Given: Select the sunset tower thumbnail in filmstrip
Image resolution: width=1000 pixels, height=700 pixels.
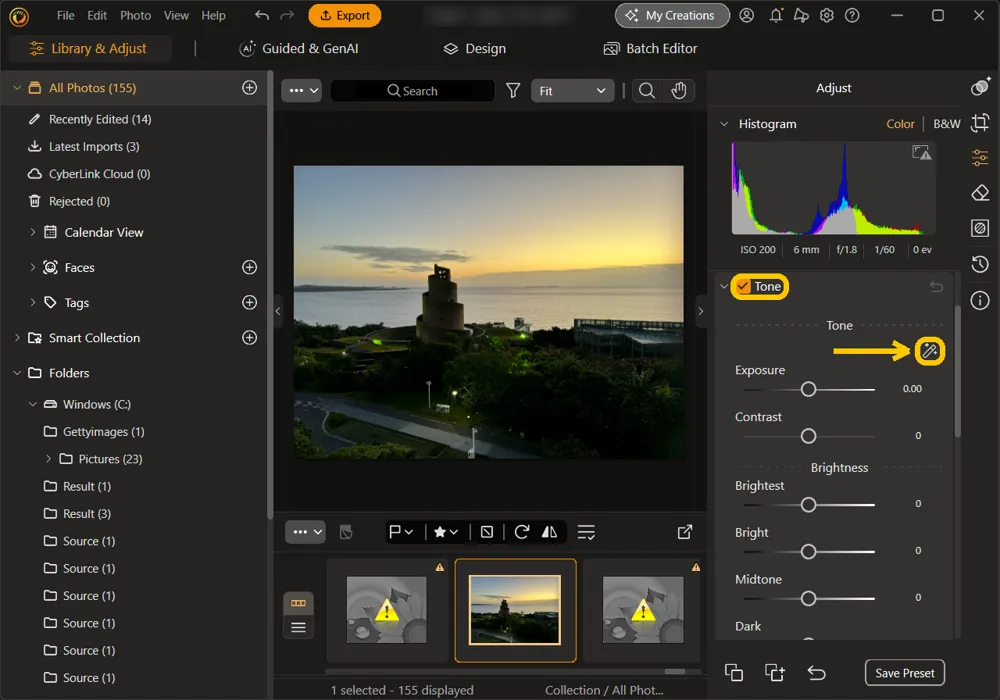Looking at the screenshot, I should (515, 610).
